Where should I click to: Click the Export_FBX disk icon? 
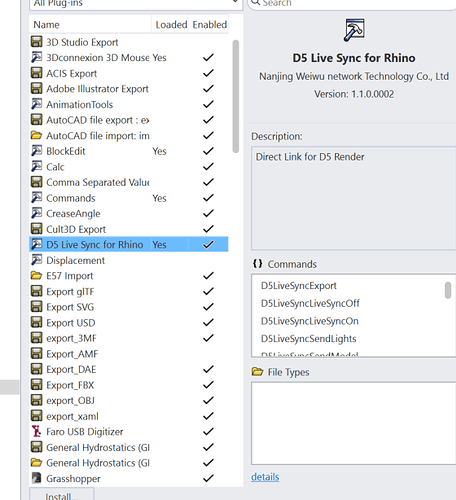pyautogui.click(x=37, y=385)
